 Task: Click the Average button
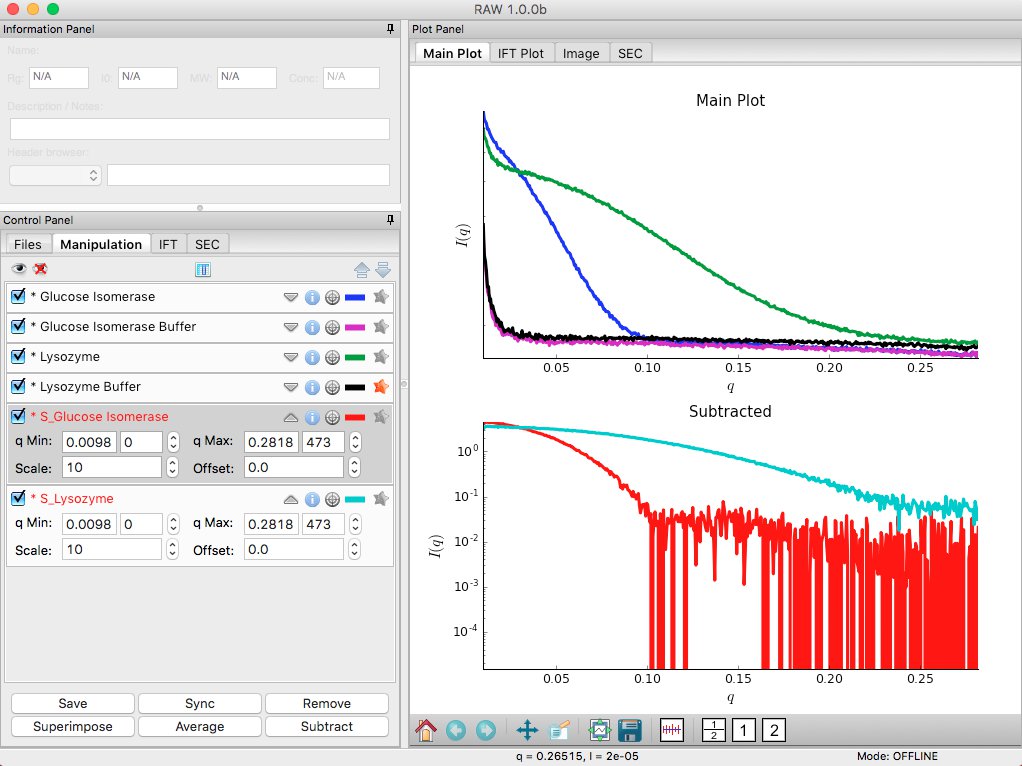click(200, 726)
